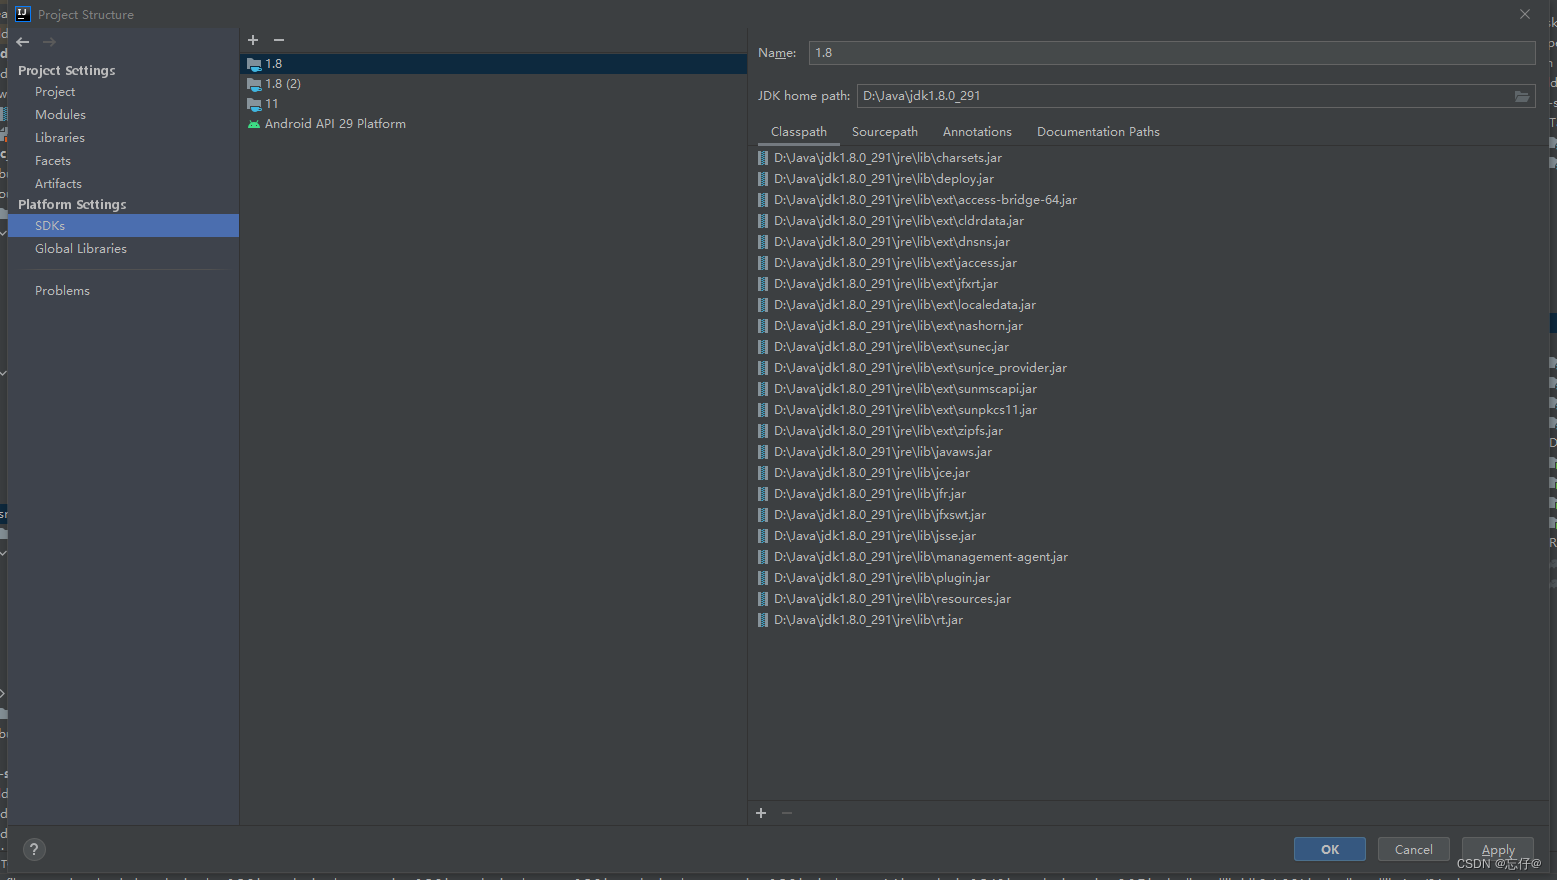
Task: Click the back navigation arrow
Action: (x=22, y=42)
